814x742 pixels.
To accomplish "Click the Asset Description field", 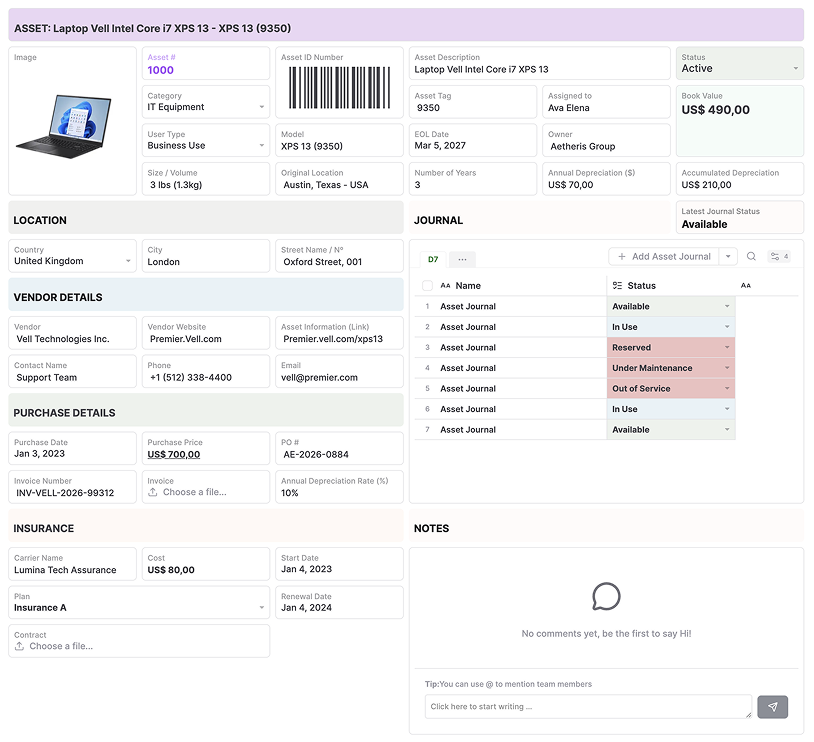I will click(x=539, y=63).
